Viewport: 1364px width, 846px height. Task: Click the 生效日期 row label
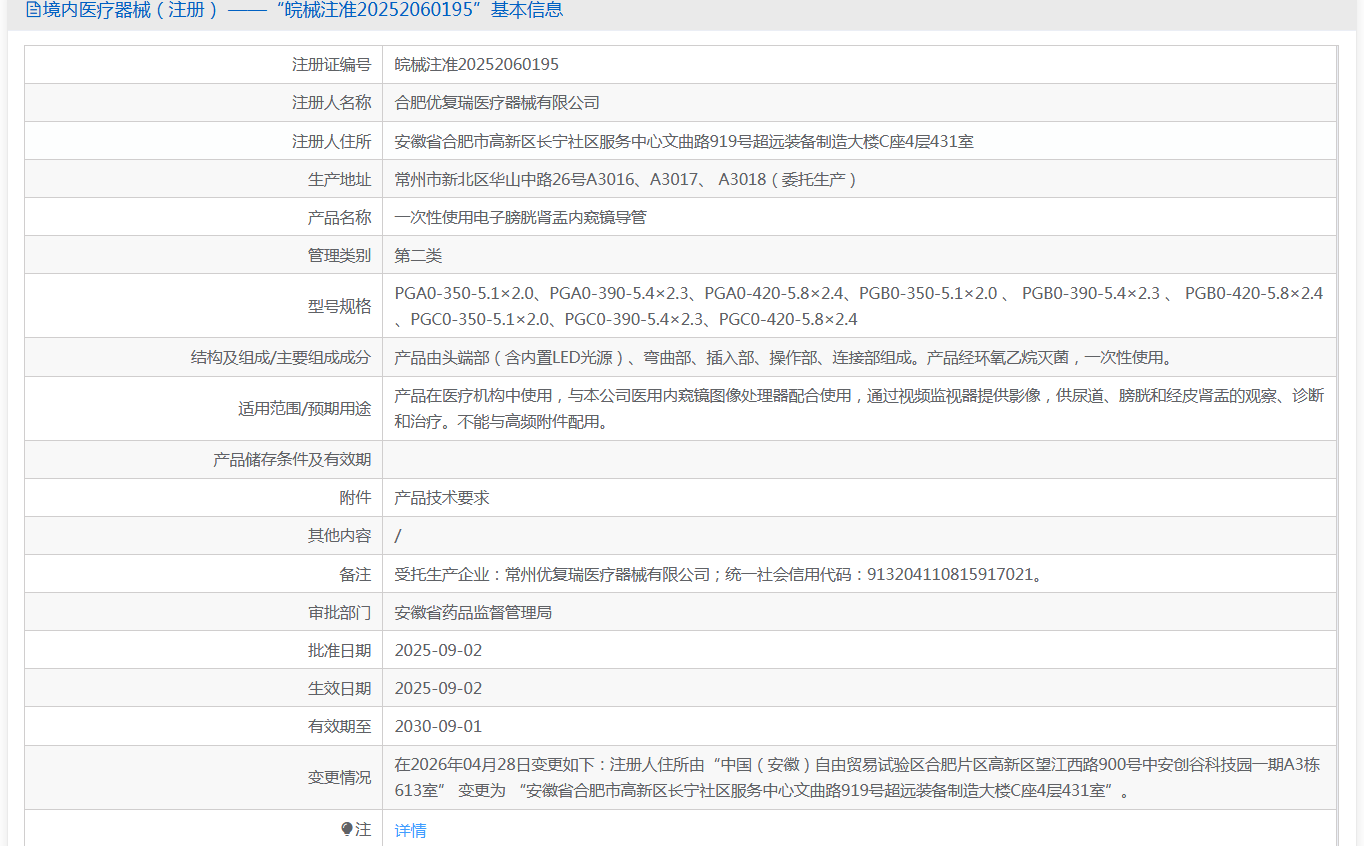(x=339, y=688)
